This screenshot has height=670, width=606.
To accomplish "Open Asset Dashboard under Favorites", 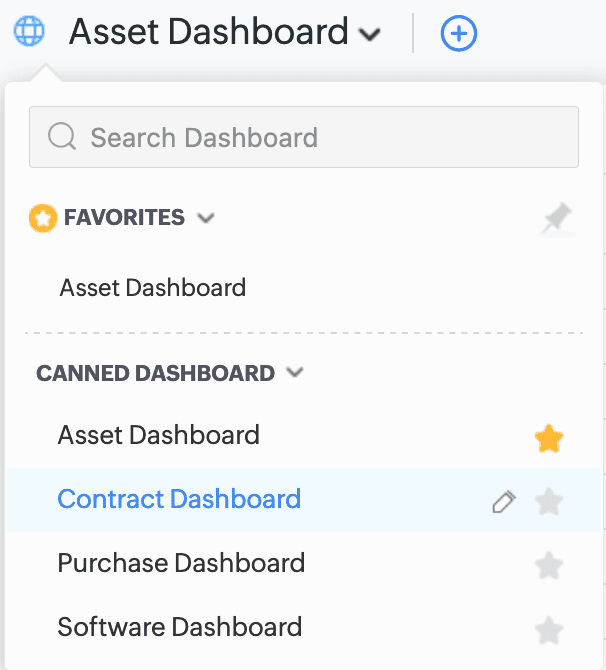I will tap(153, 288).
